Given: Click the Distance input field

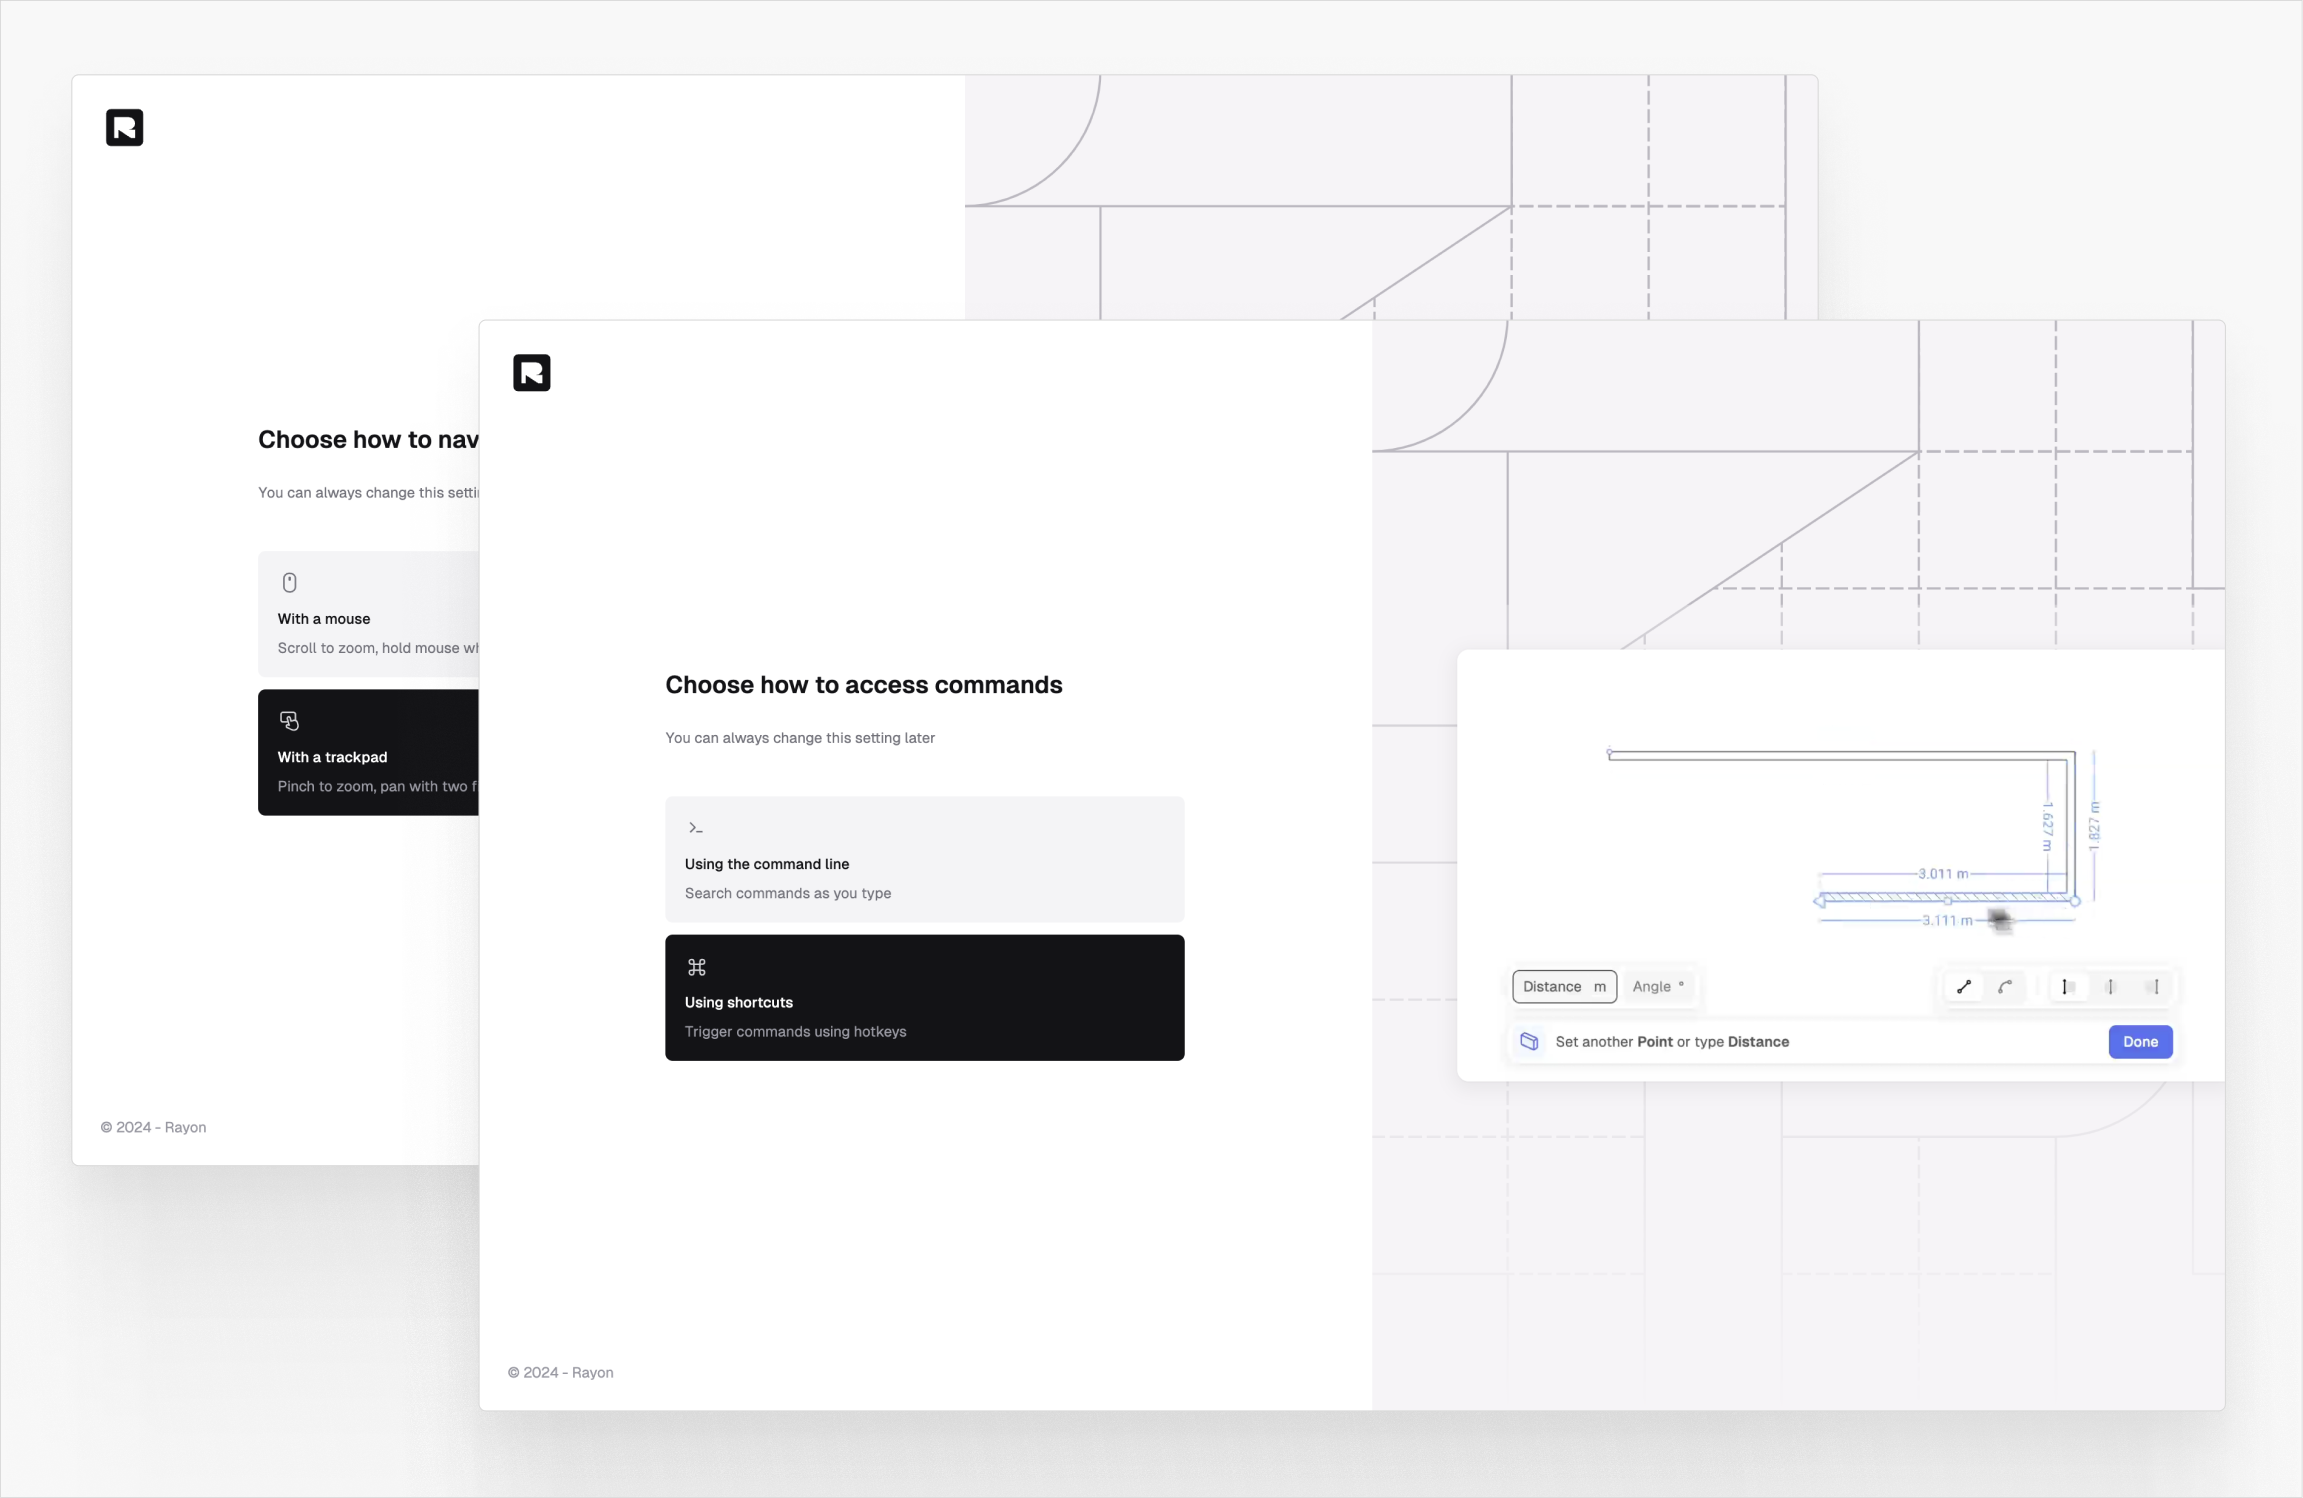Looking at the screenshot, I should coord(1564,987).
